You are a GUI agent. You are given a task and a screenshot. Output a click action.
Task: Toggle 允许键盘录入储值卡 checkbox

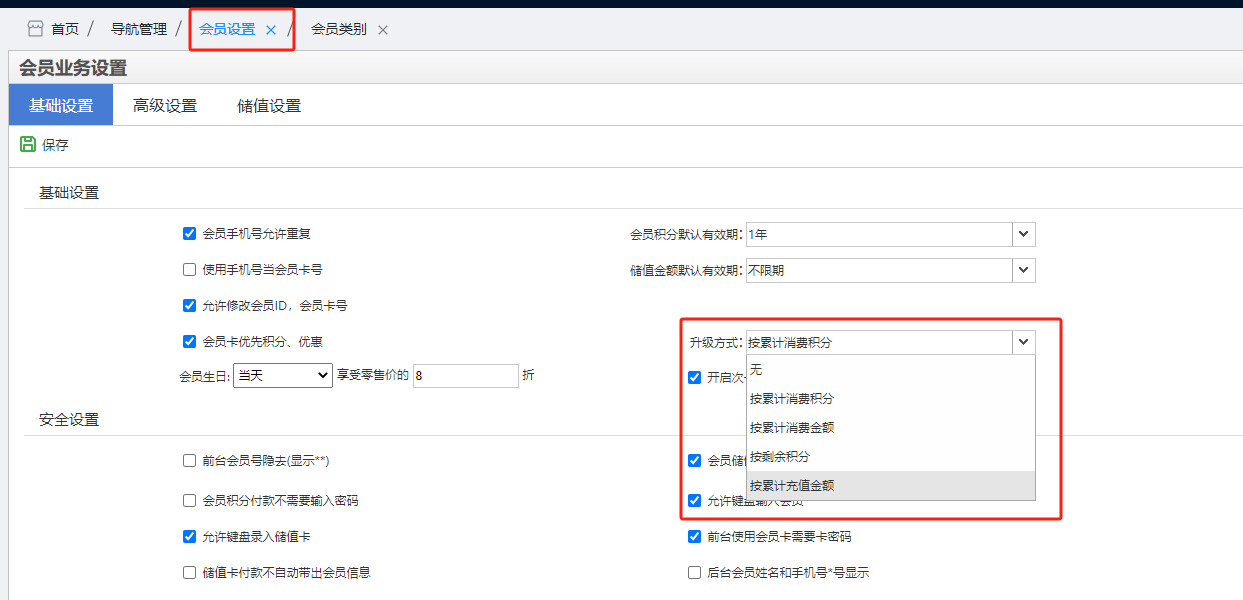[x=189, y=536]
